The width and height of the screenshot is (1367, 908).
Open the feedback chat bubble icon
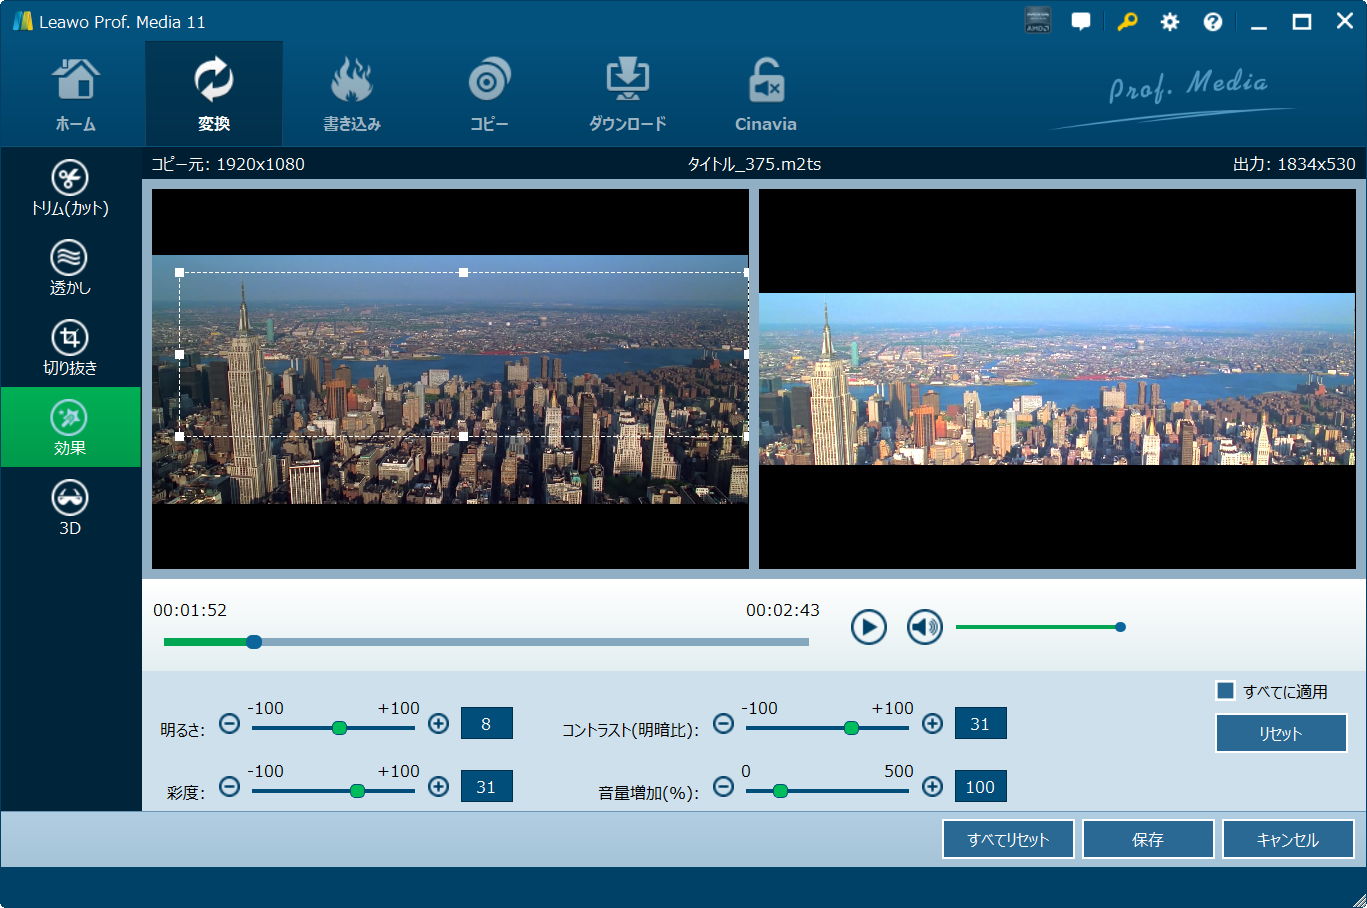(1081, 22)
